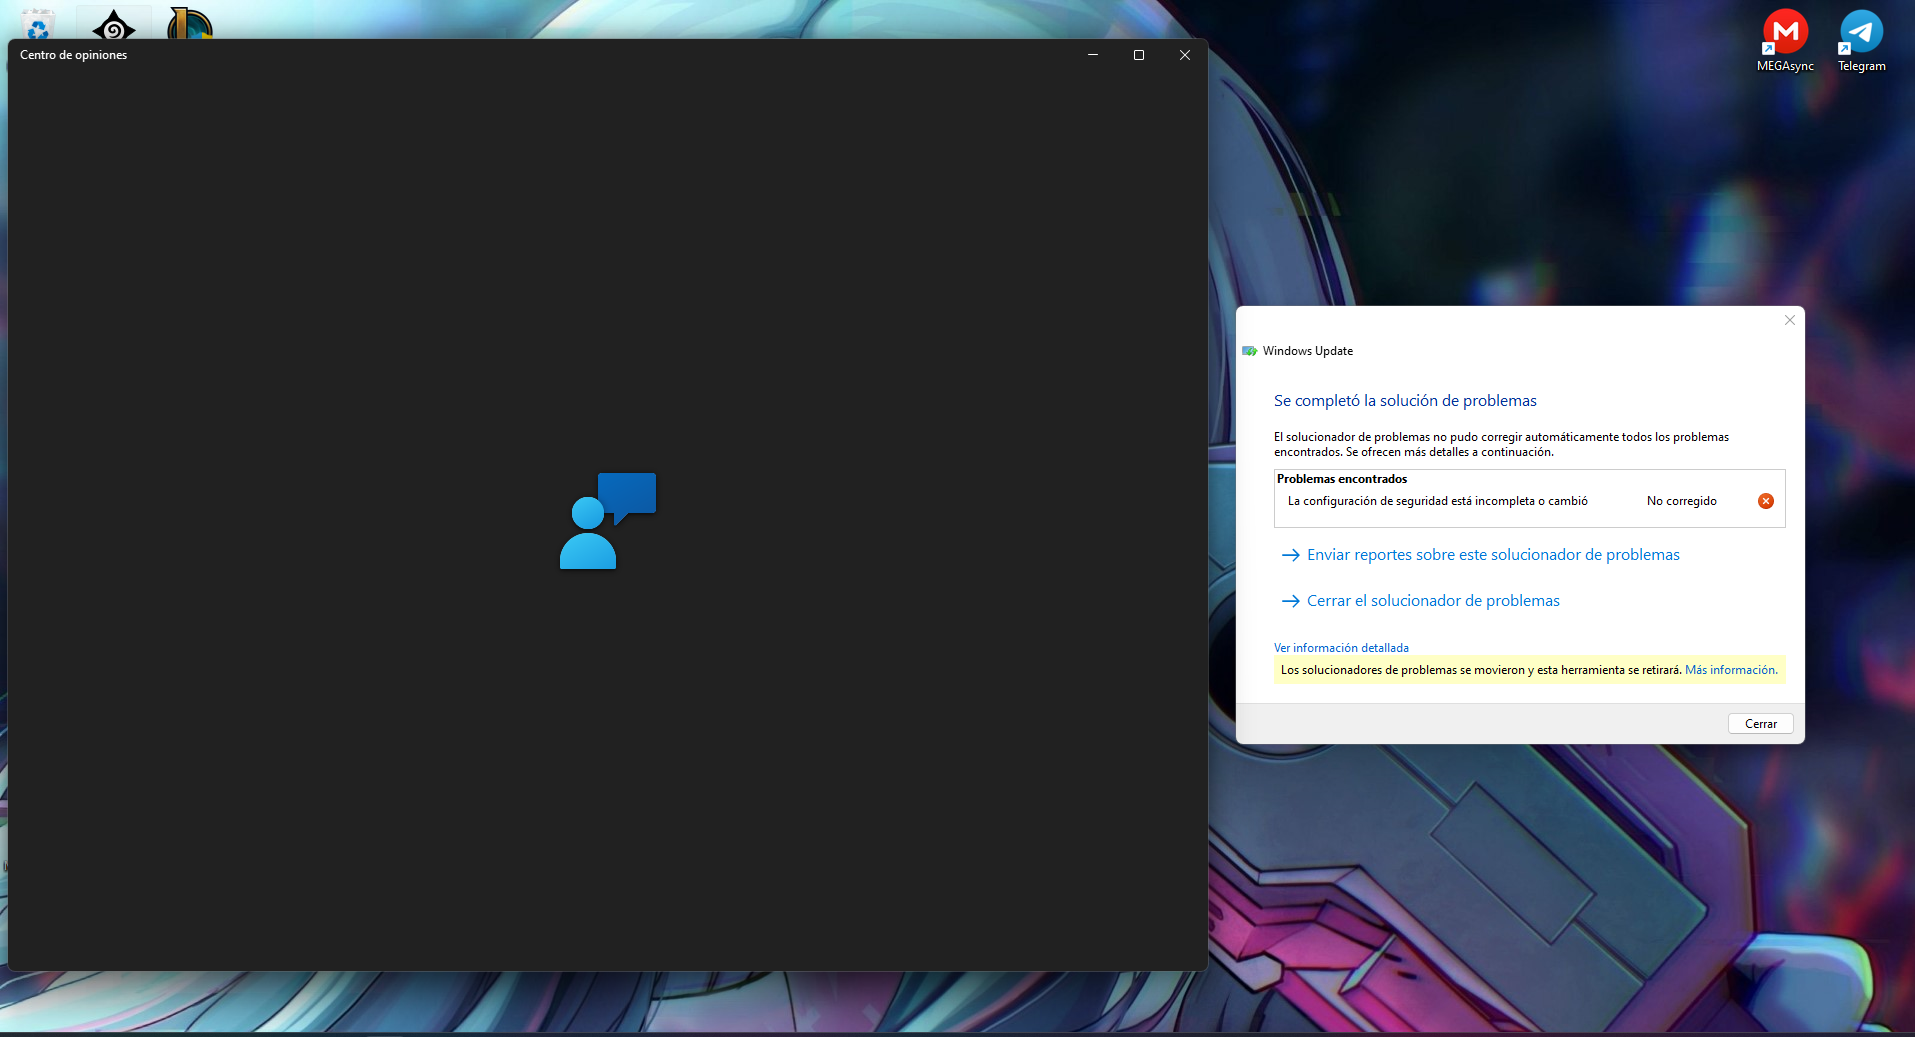
Task: Close the Windows Update troubleshooter dialog
Action: (1790, 320)
